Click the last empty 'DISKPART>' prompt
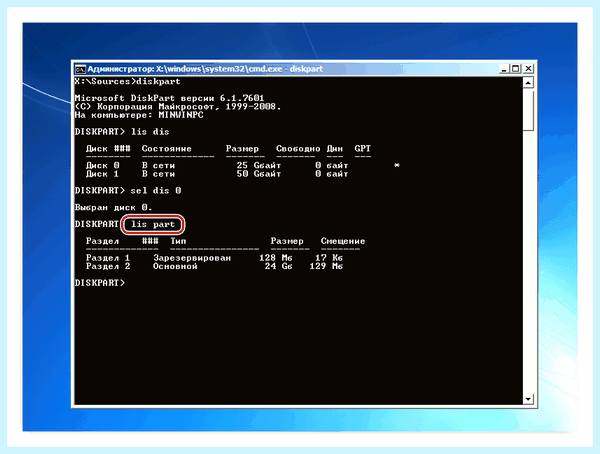Viewport: 600px width, 454px height. 100,283
